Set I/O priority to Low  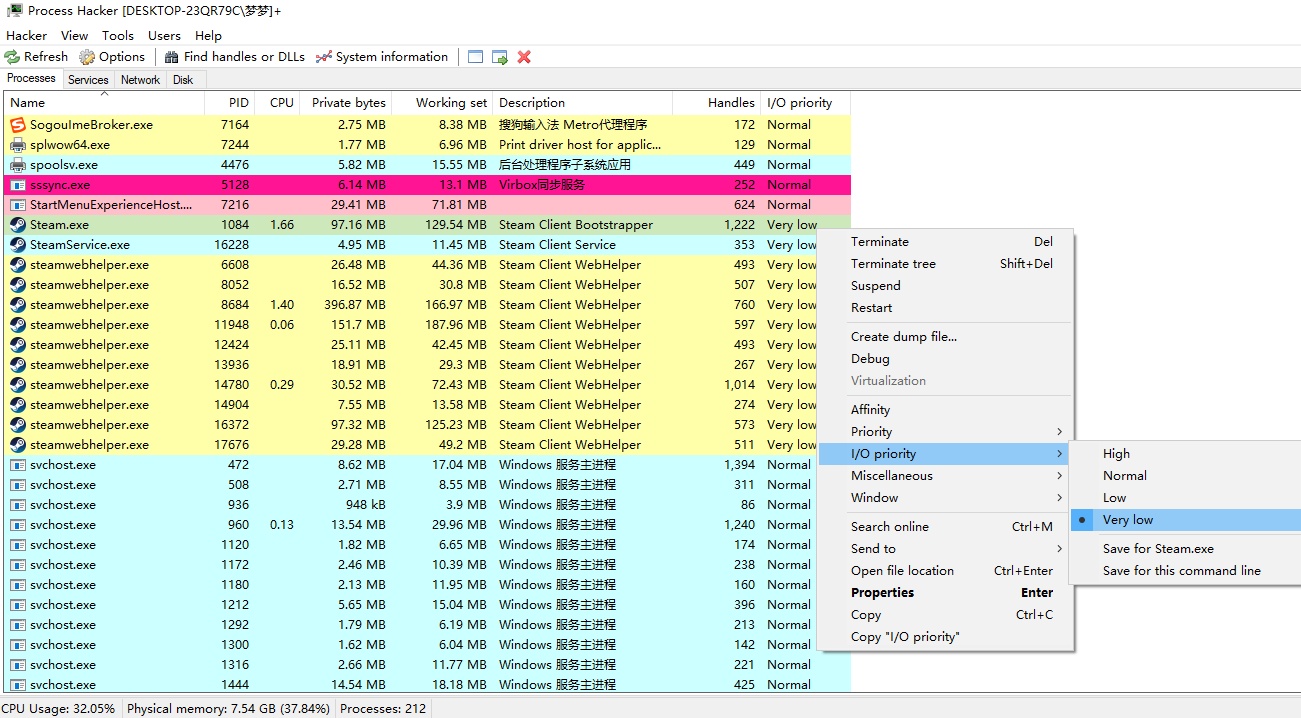tap(1185, 498)
